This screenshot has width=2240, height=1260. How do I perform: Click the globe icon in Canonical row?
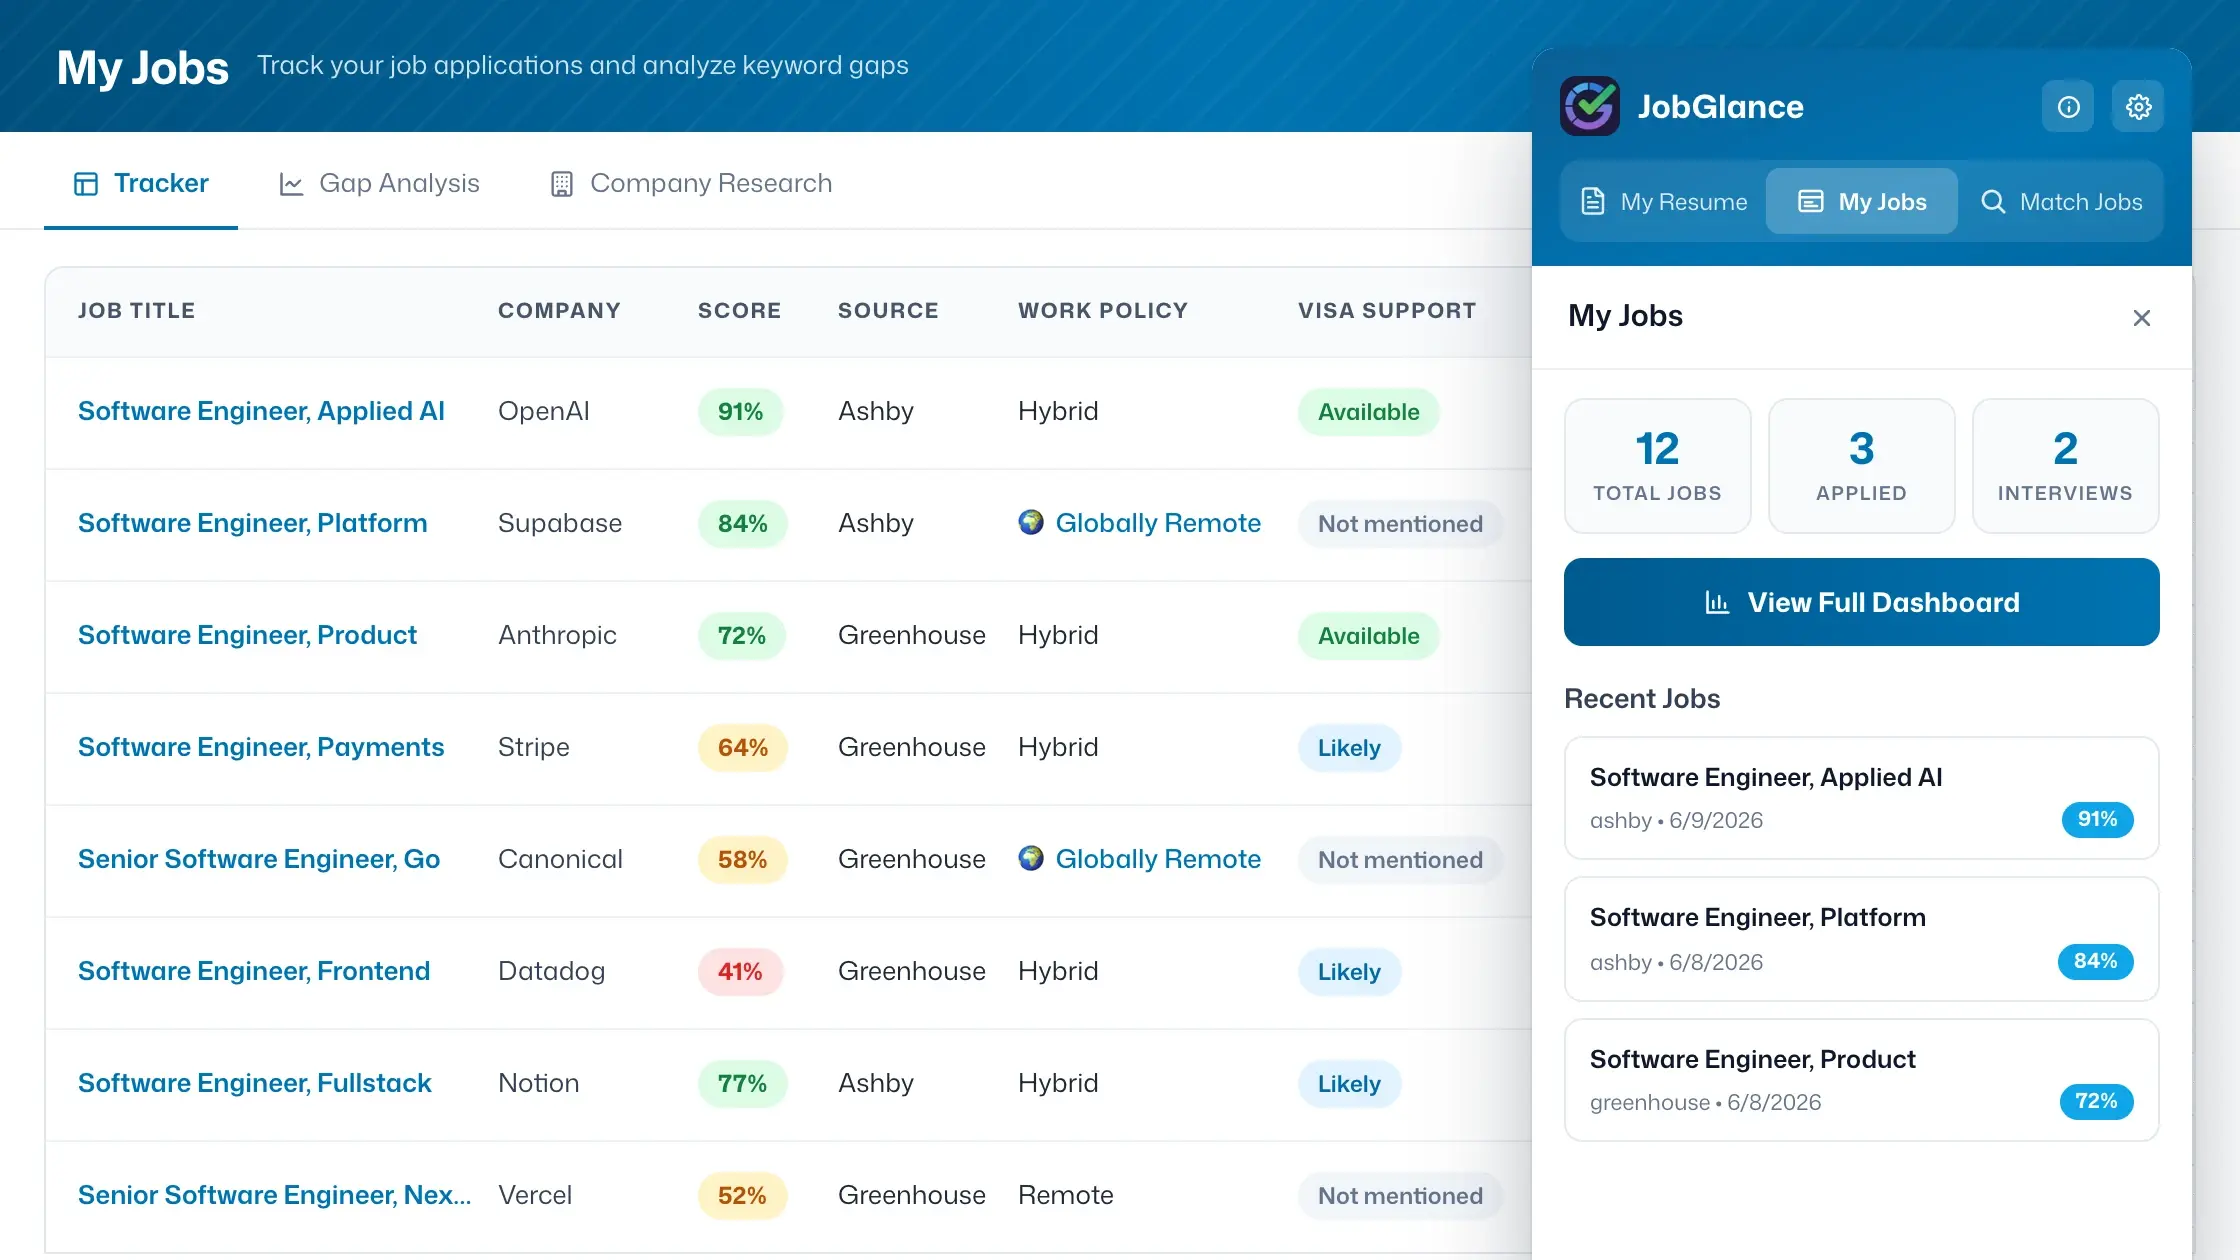(1031, 858)
